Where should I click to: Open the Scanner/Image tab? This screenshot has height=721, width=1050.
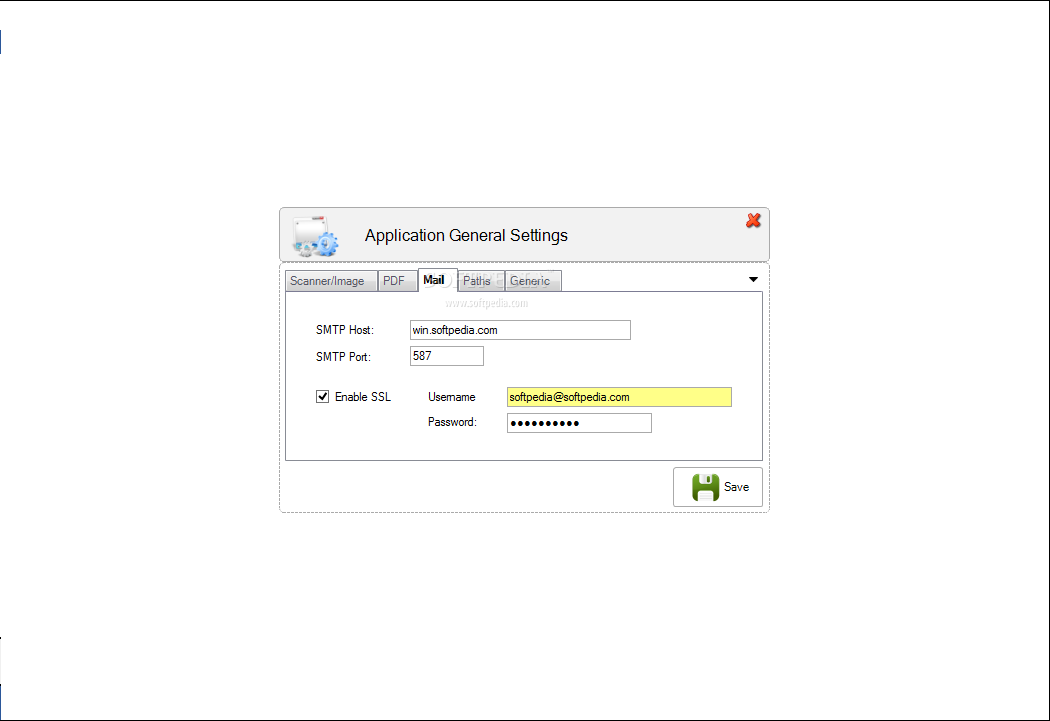pos(331,281)
